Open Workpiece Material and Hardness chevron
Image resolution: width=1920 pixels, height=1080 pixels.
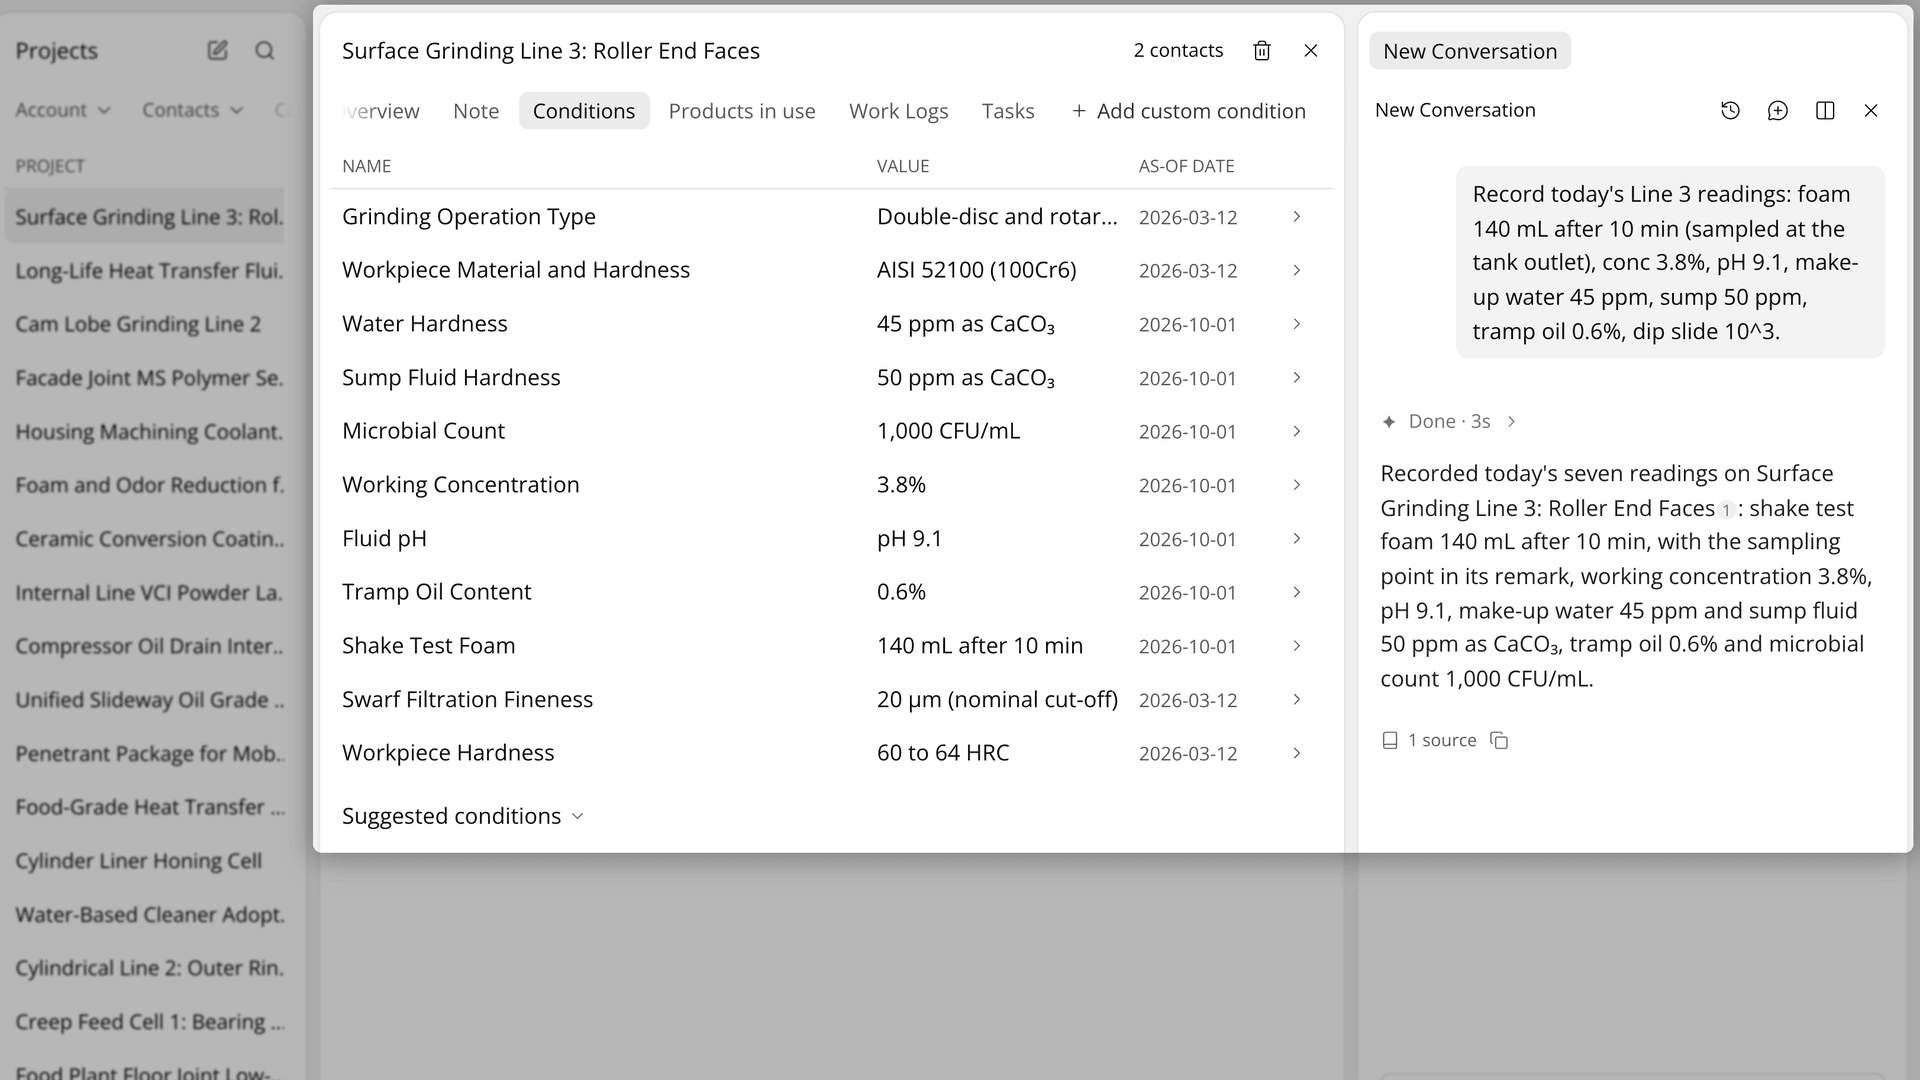1297,271
